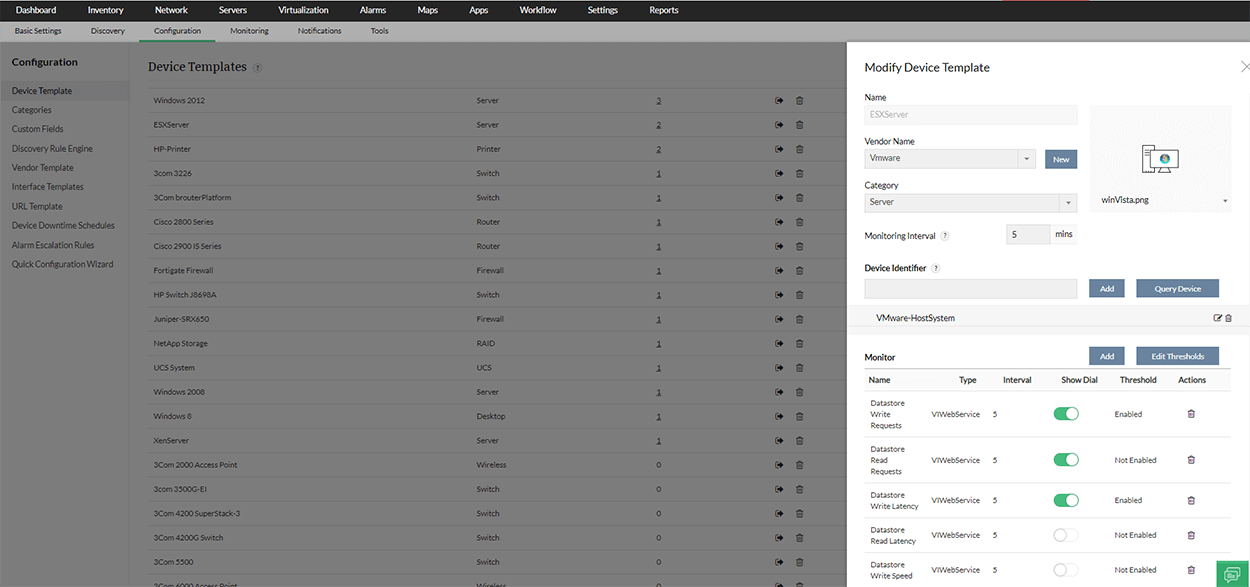Disable Show Dial for Datastore Write Requests
The image size is (1250, 587).
[1066, 412]
